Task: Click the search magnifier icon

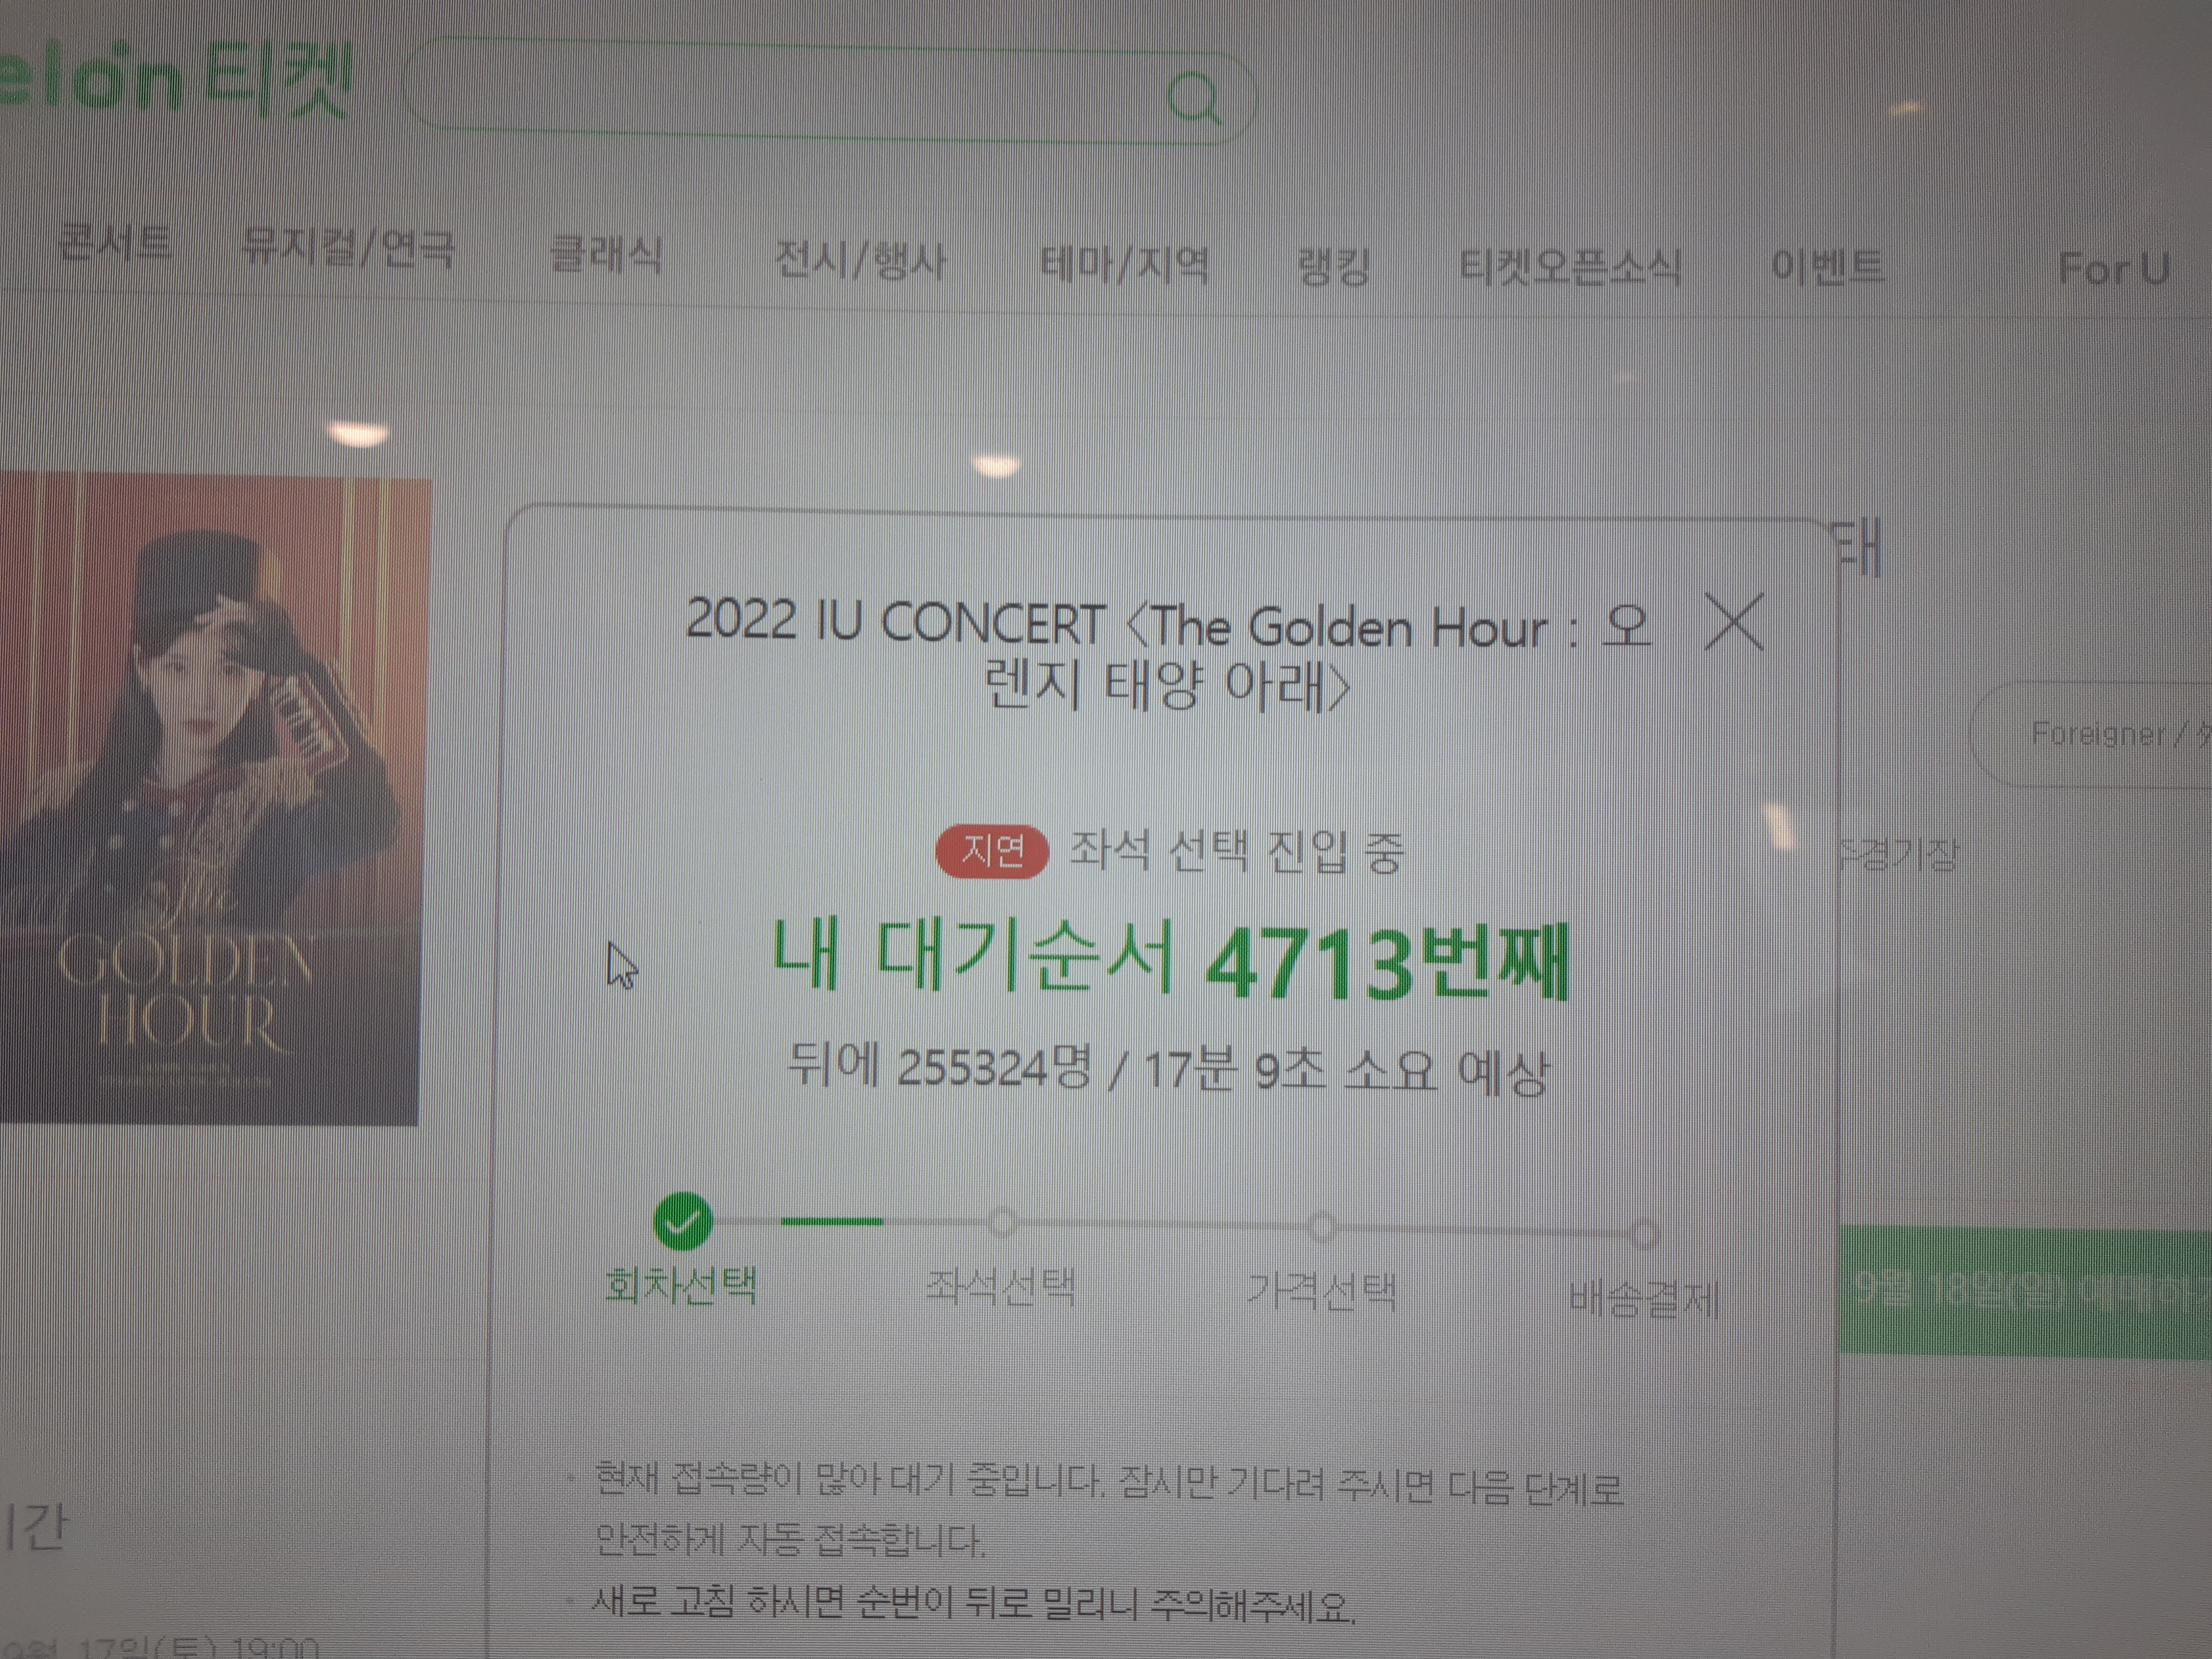Action: click(1194, 98)
